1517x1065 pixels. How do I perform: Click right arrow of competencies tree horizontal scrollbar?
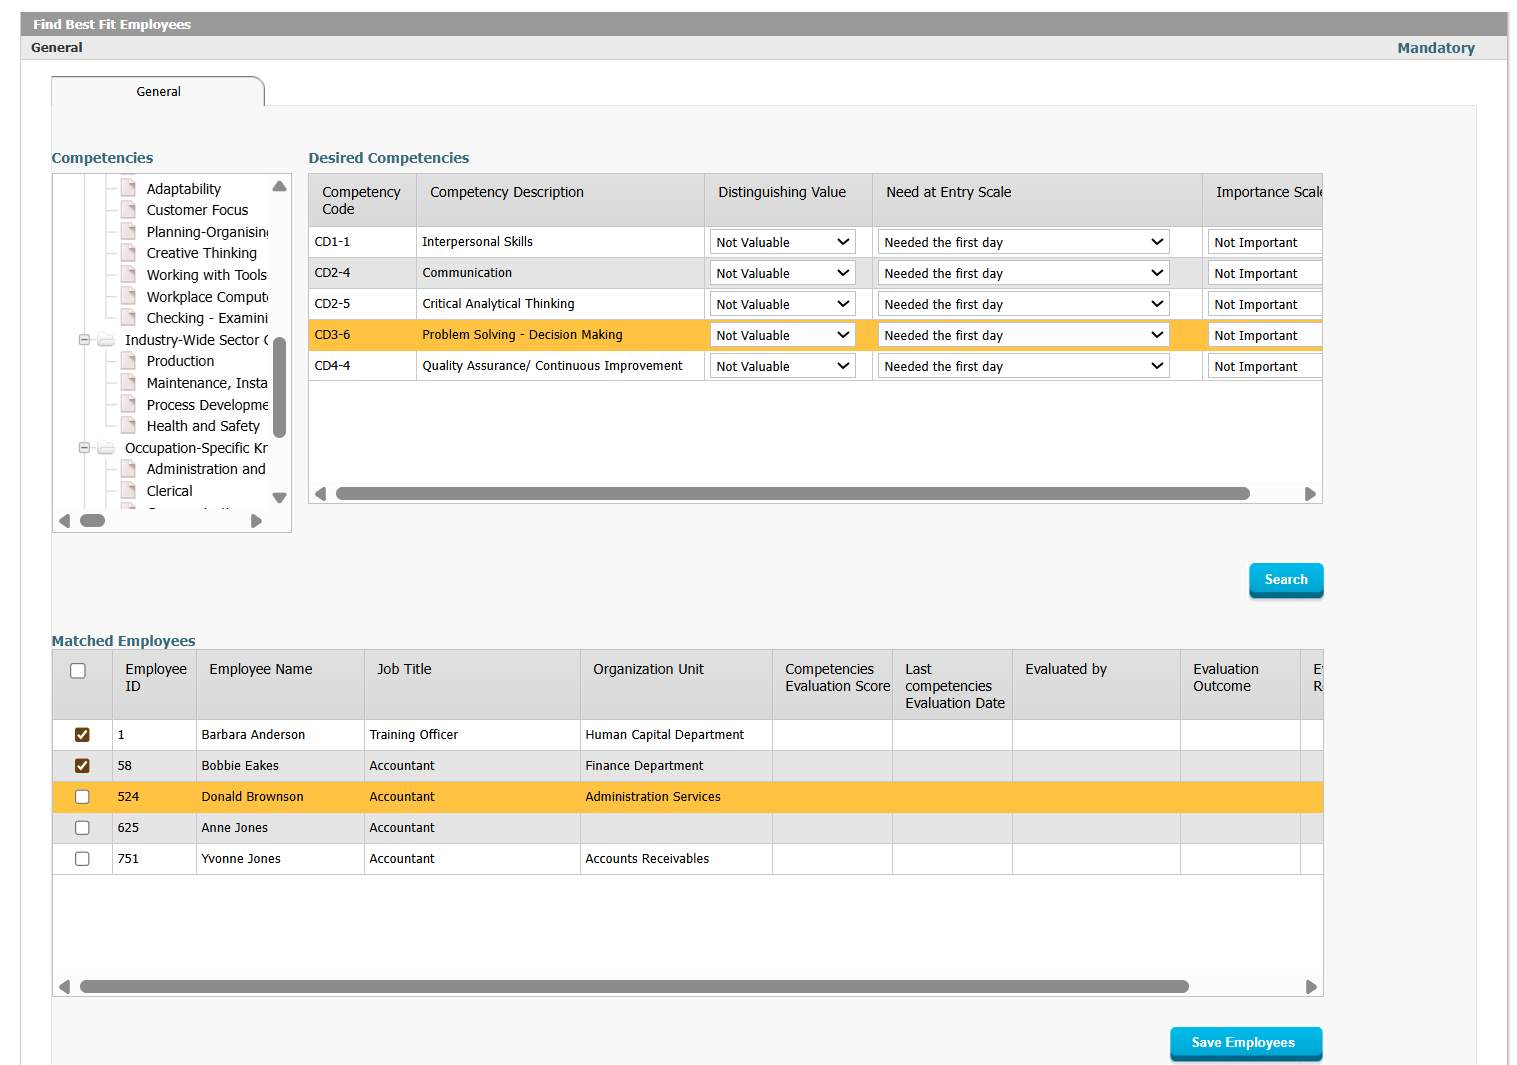click(x=256, y=521)
